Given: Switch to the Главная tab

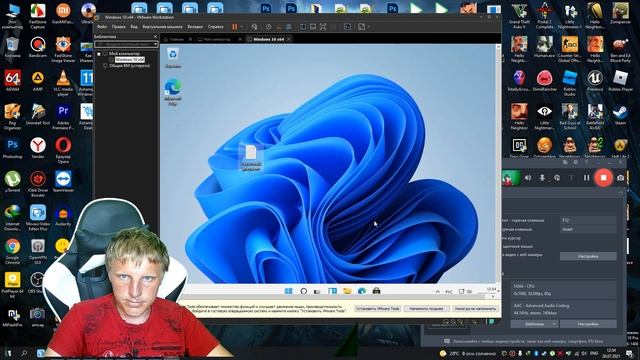Looking at the screenshot, I should coord(177,40).
